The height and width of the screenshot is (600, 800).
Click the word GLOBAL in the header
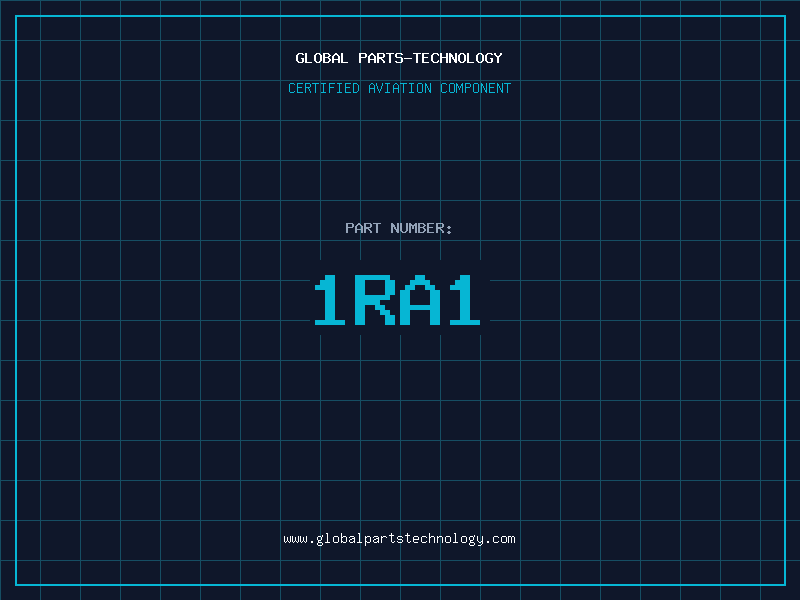[x=321, y=58]
